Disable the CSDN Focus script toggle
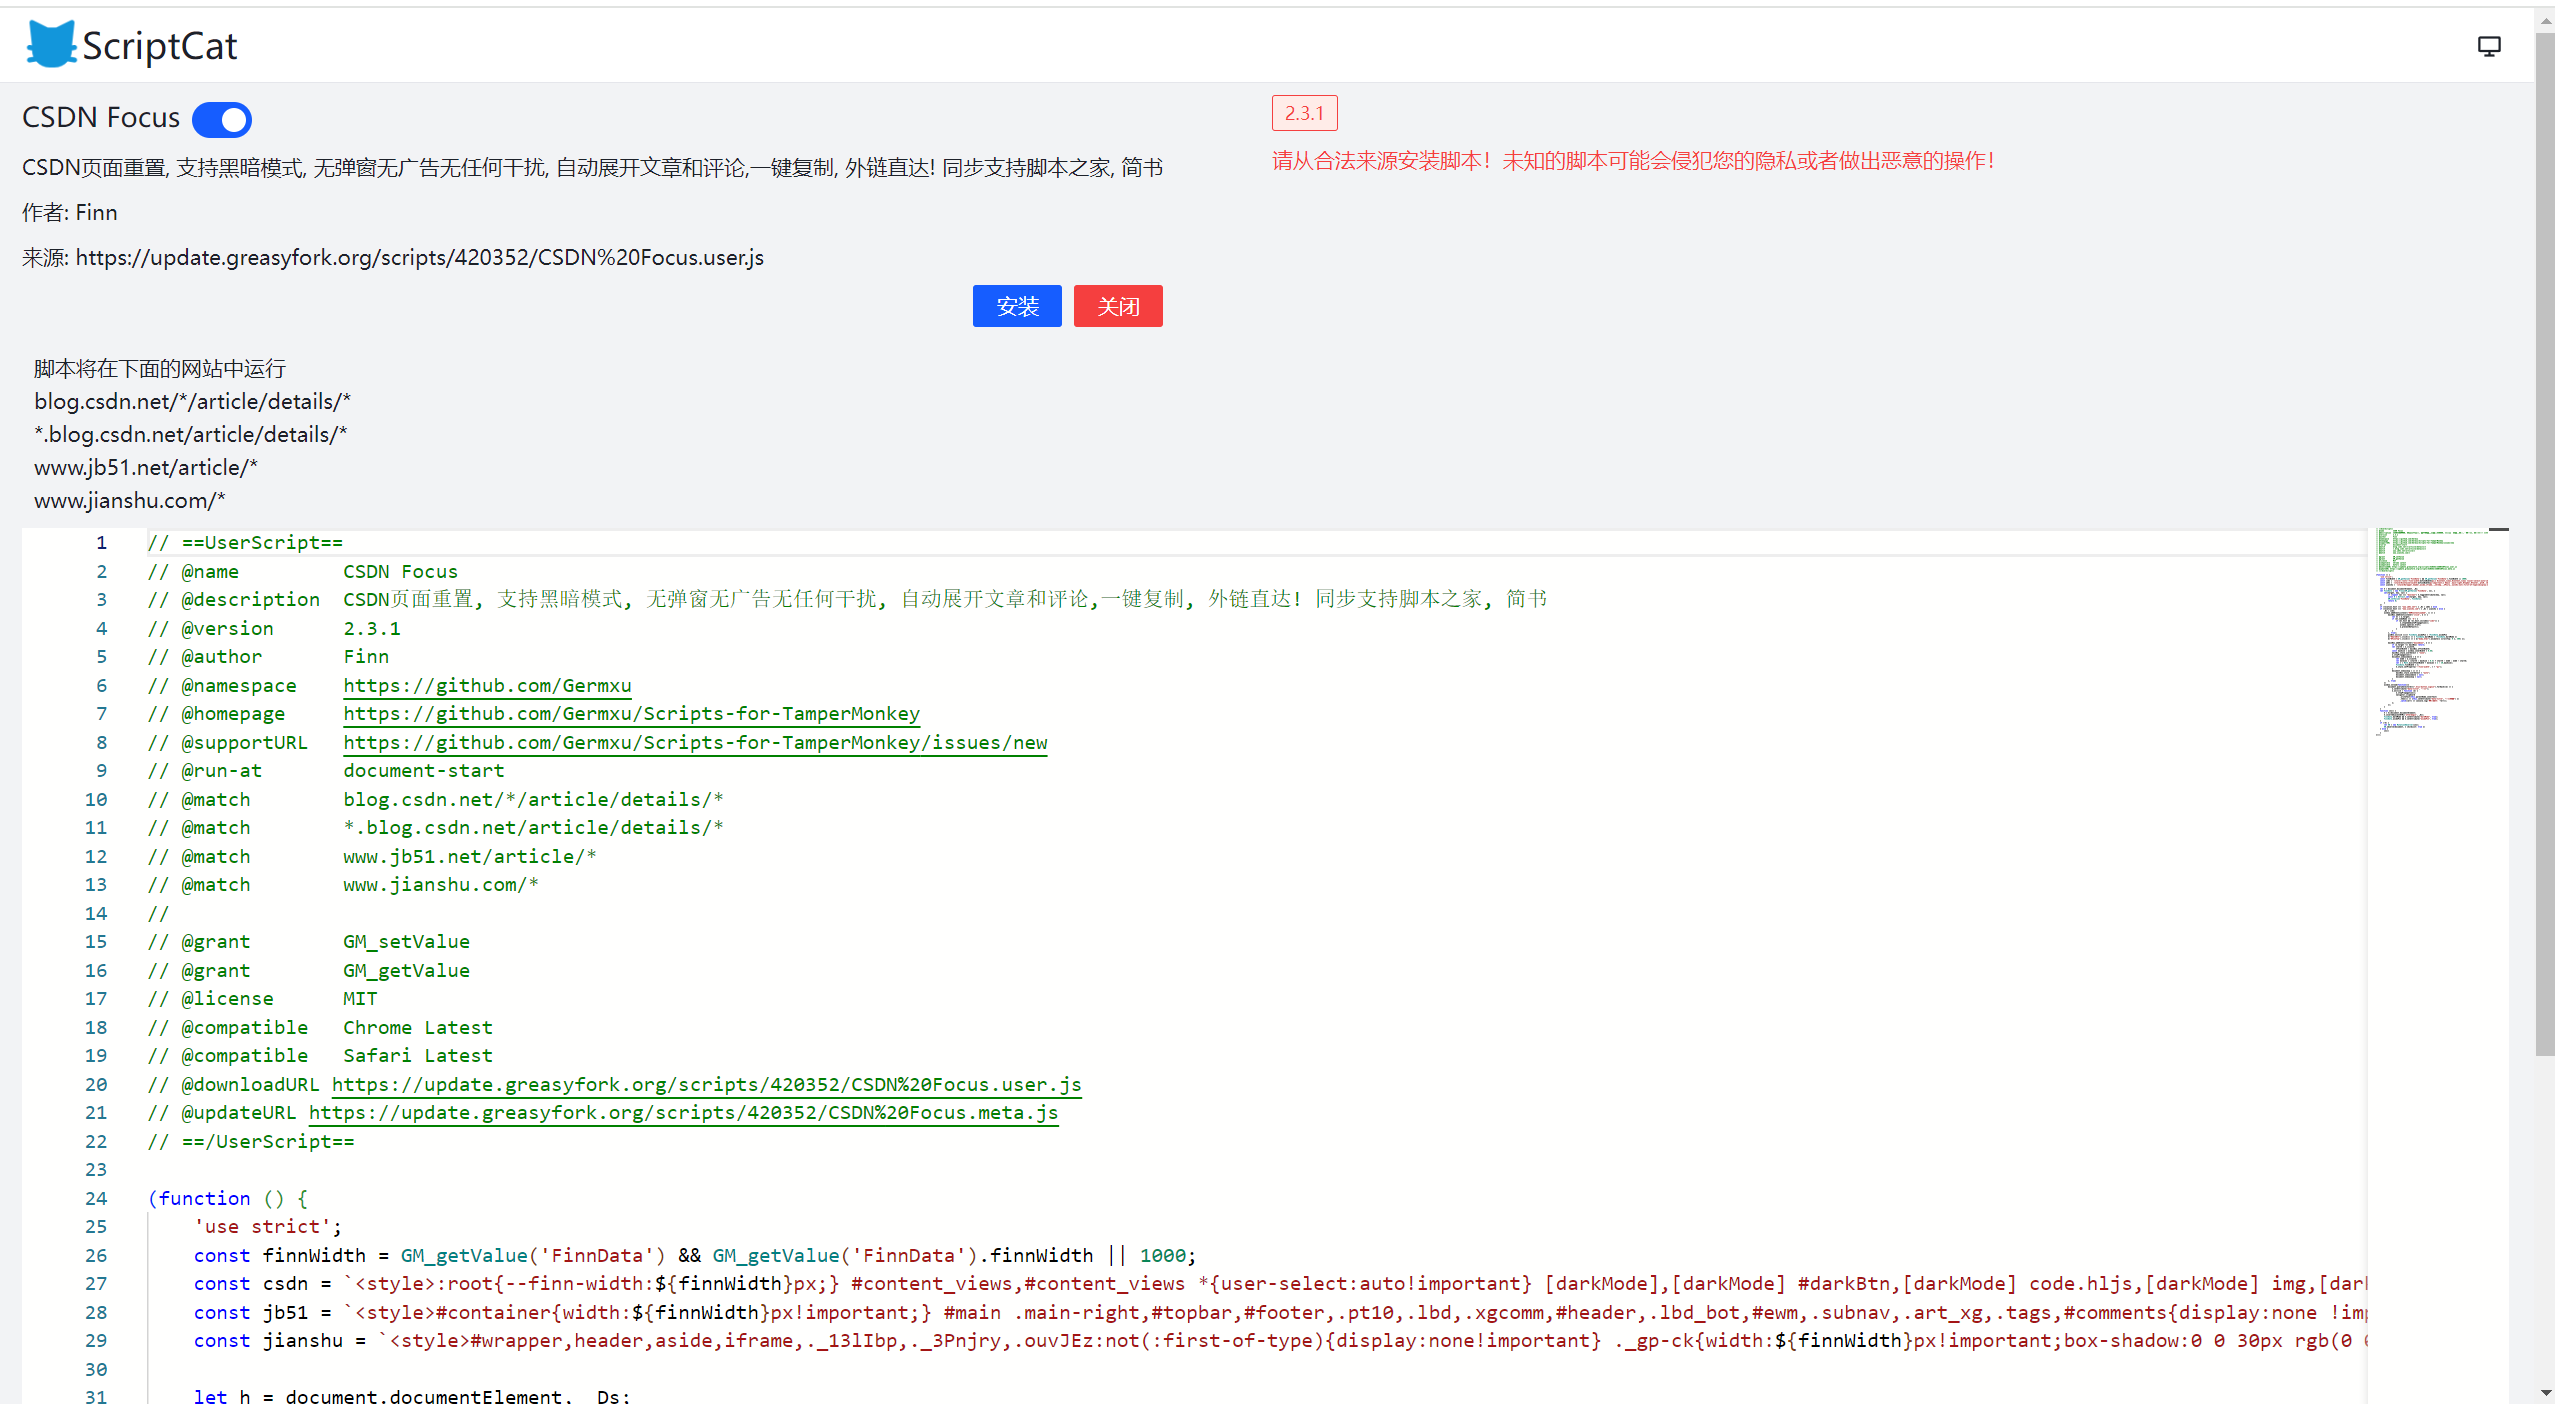Viewport: 2555px width, 1404px height. (222, 120)
